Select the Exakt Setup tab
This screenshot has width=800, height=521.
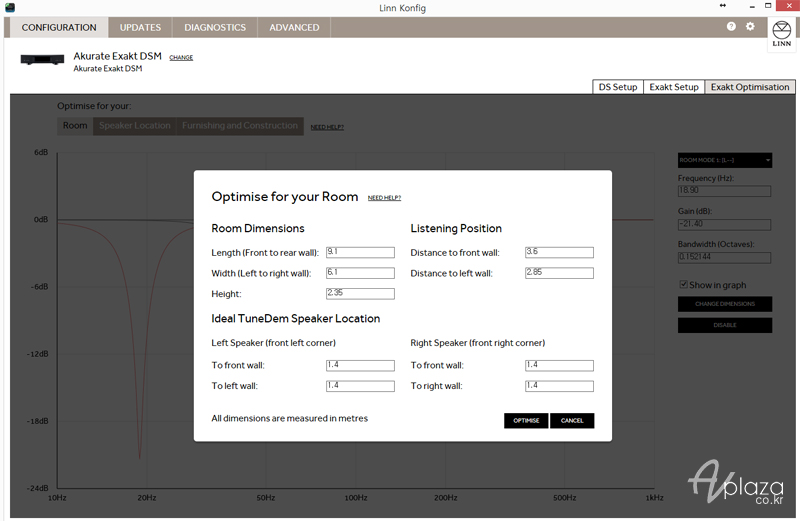[x=674, y=87]
